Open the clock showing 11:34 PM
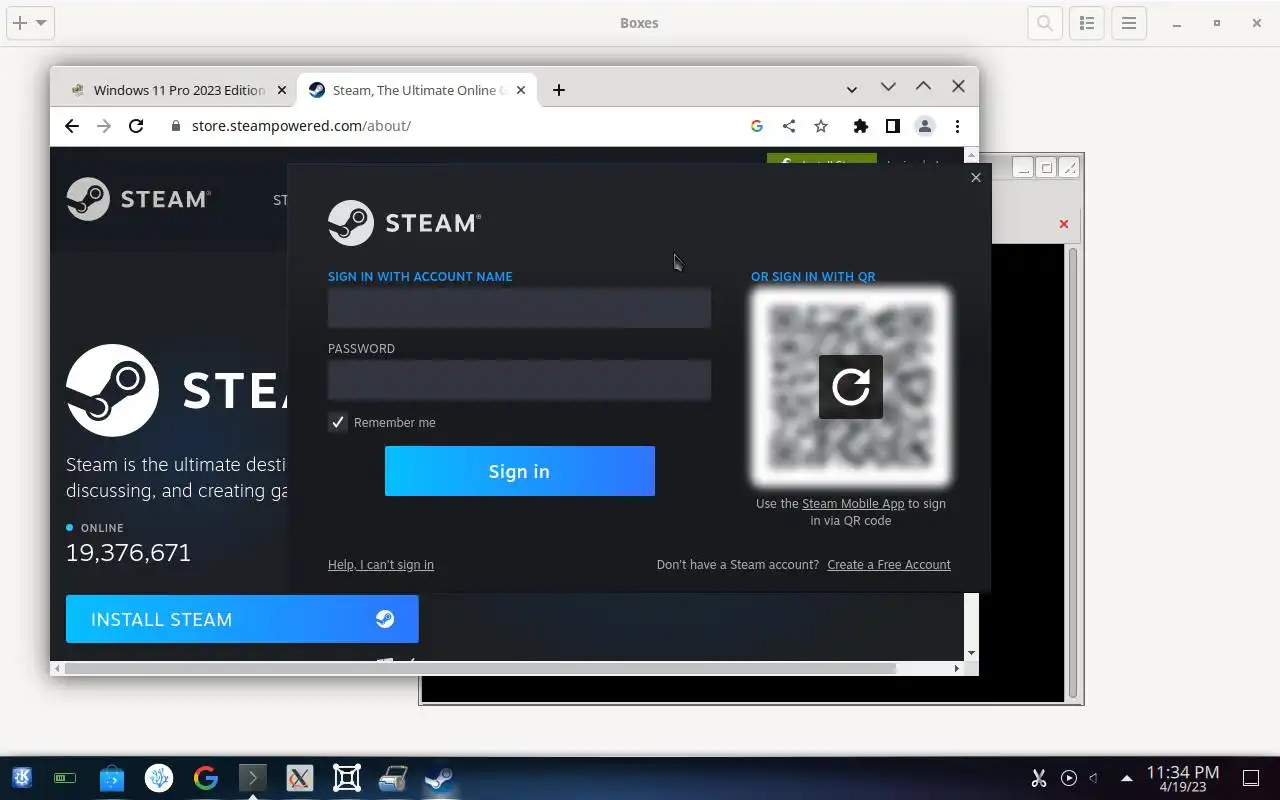Image resolution: width=1280 pixels, height=800 pixels. (1183, 778)
